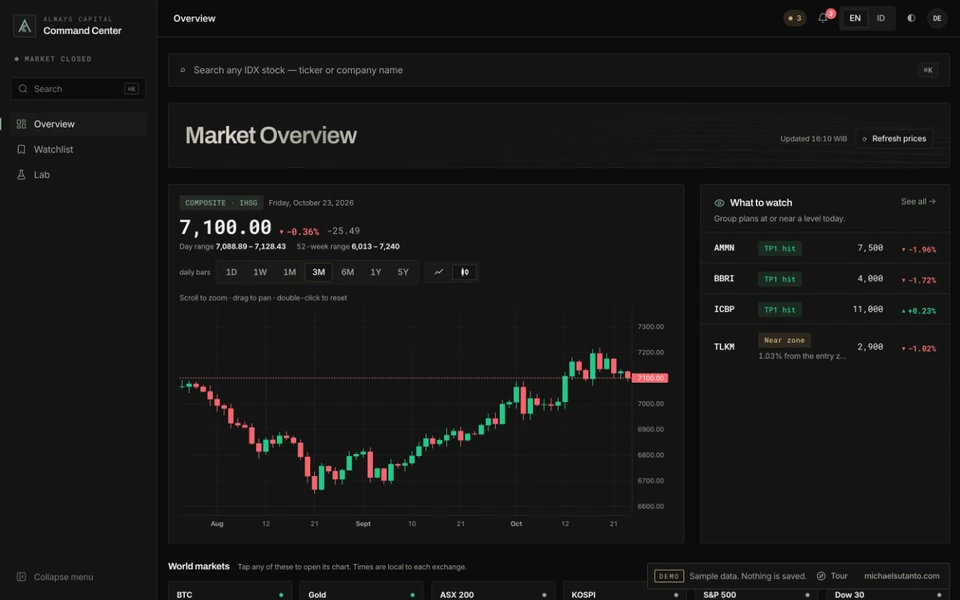The height and width of the screenshot is (600, 960).
Task: Click the sidebar Search magnifier icon
Action: [23, 89]
